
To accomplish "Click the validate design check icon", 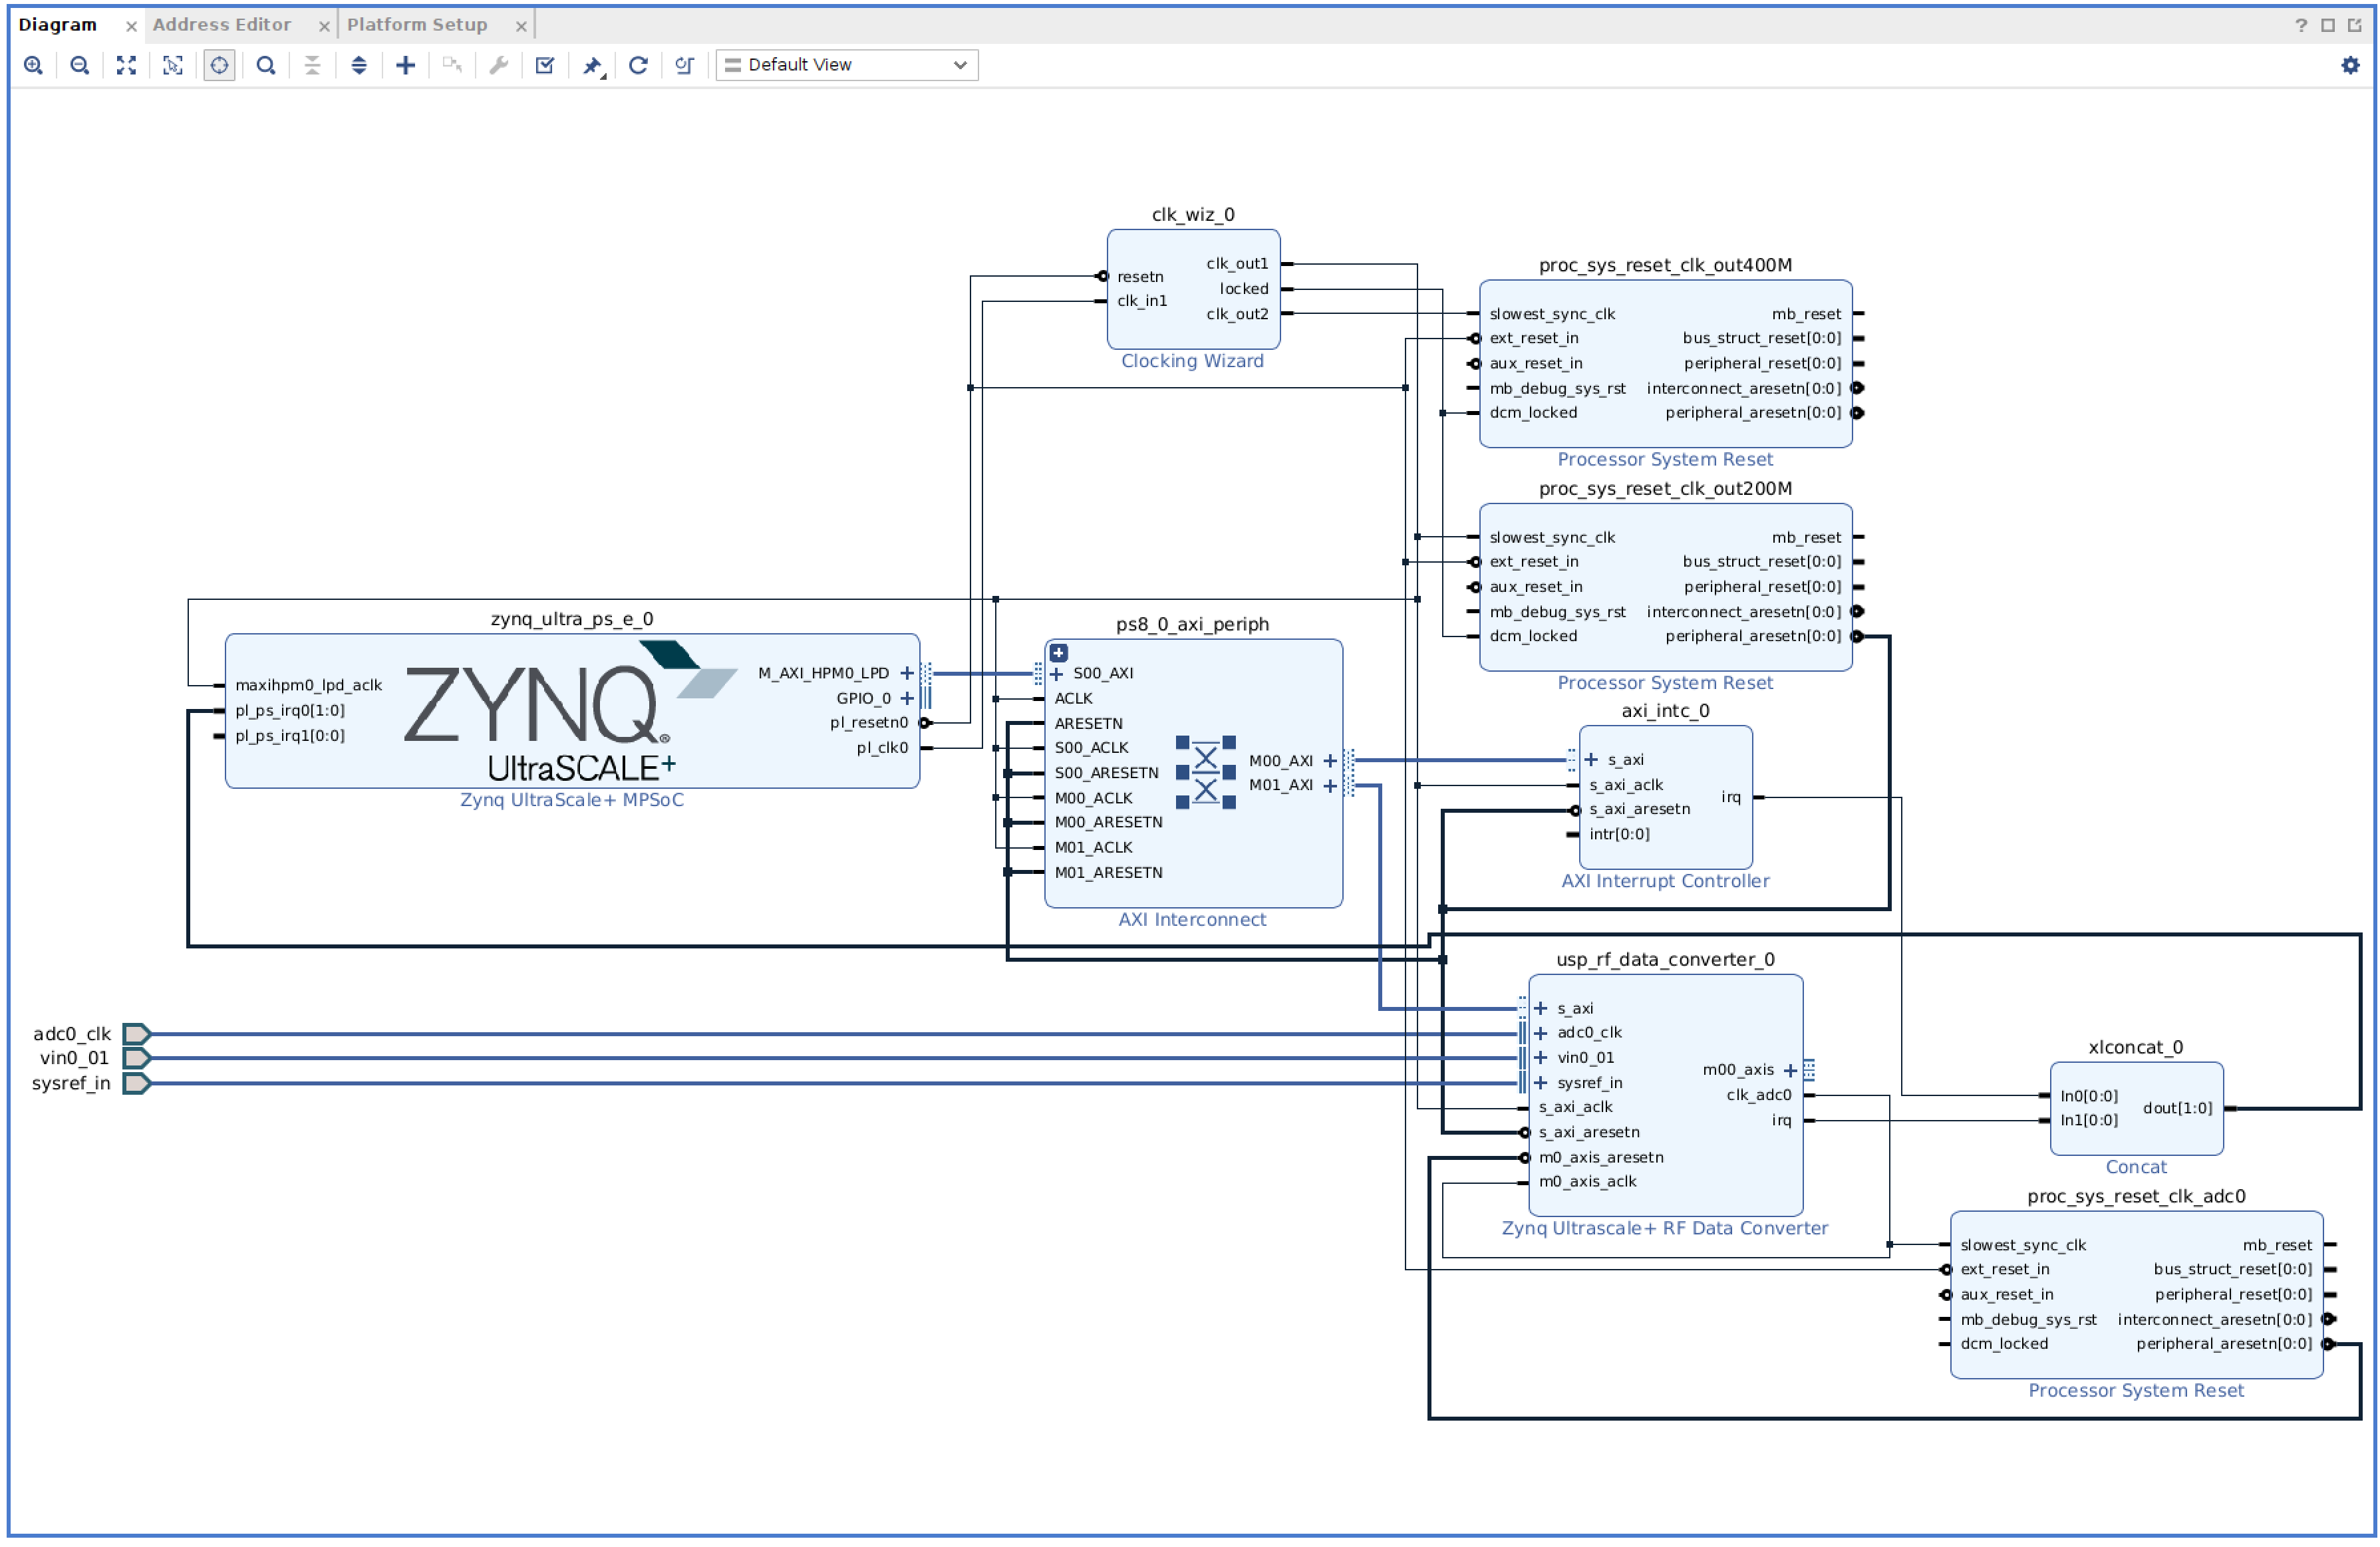I will (x=546, y=66).
